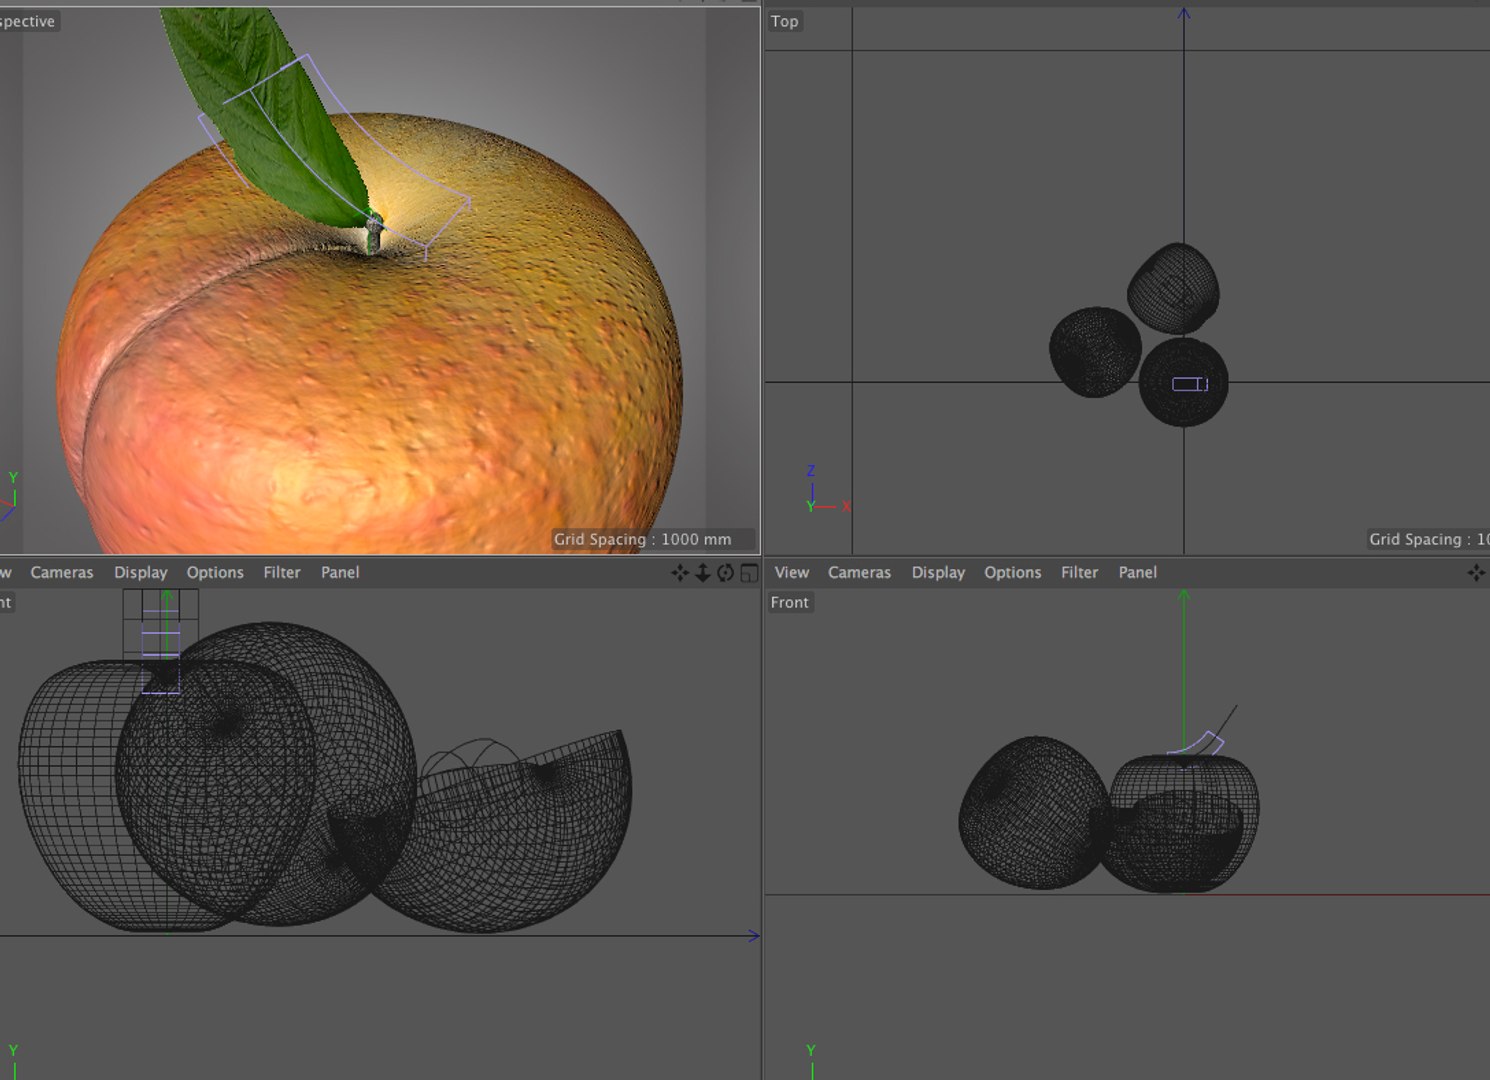Click the pan view icon beside the Panel menu
The image size is (1490, 1080).
tap(680, 573)
